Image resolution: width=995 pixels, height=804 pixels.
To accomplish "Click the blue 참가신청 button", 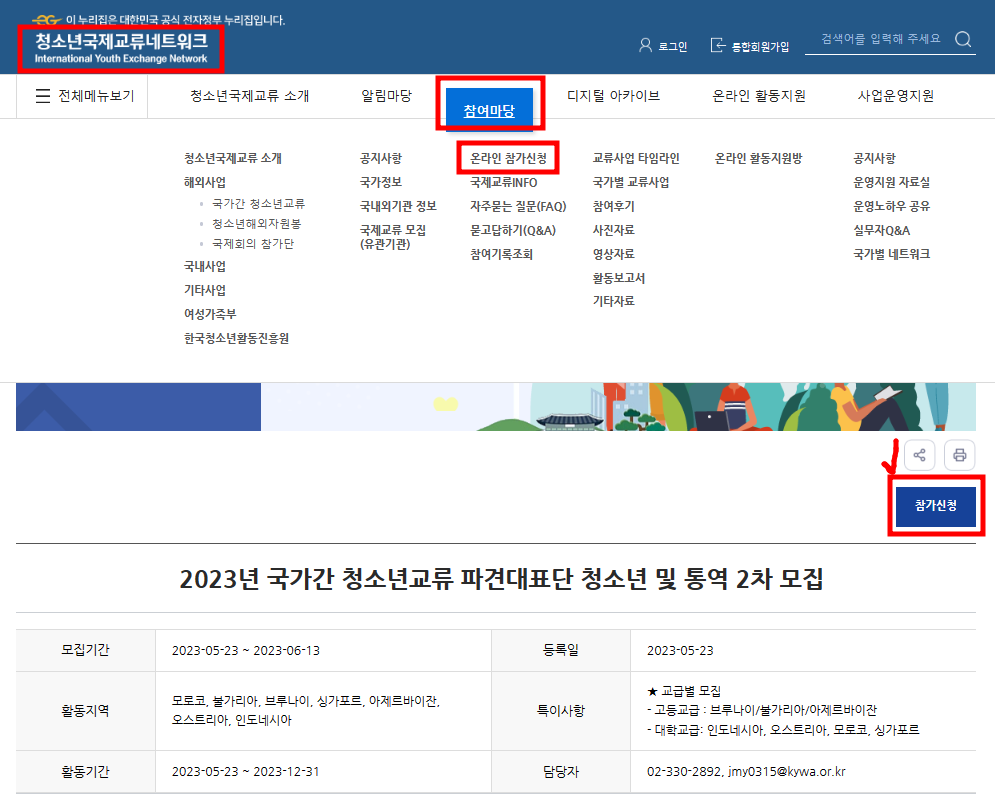I will [935, 506].
